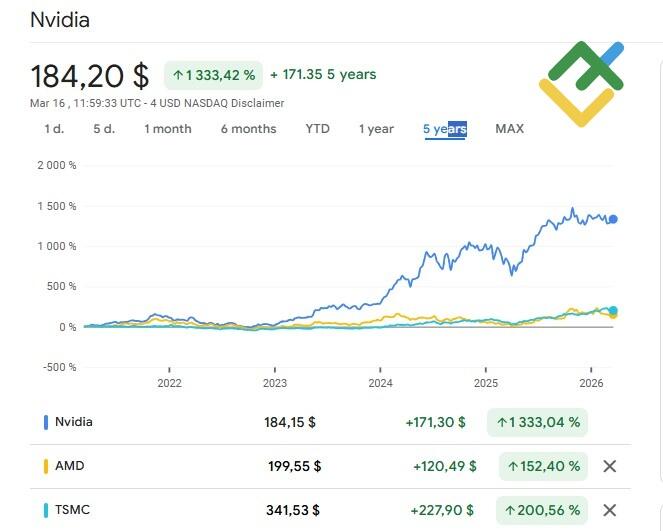Select the 5 years range tab
The width and height of the screenshot is (663, 531).
coord(445,129)
